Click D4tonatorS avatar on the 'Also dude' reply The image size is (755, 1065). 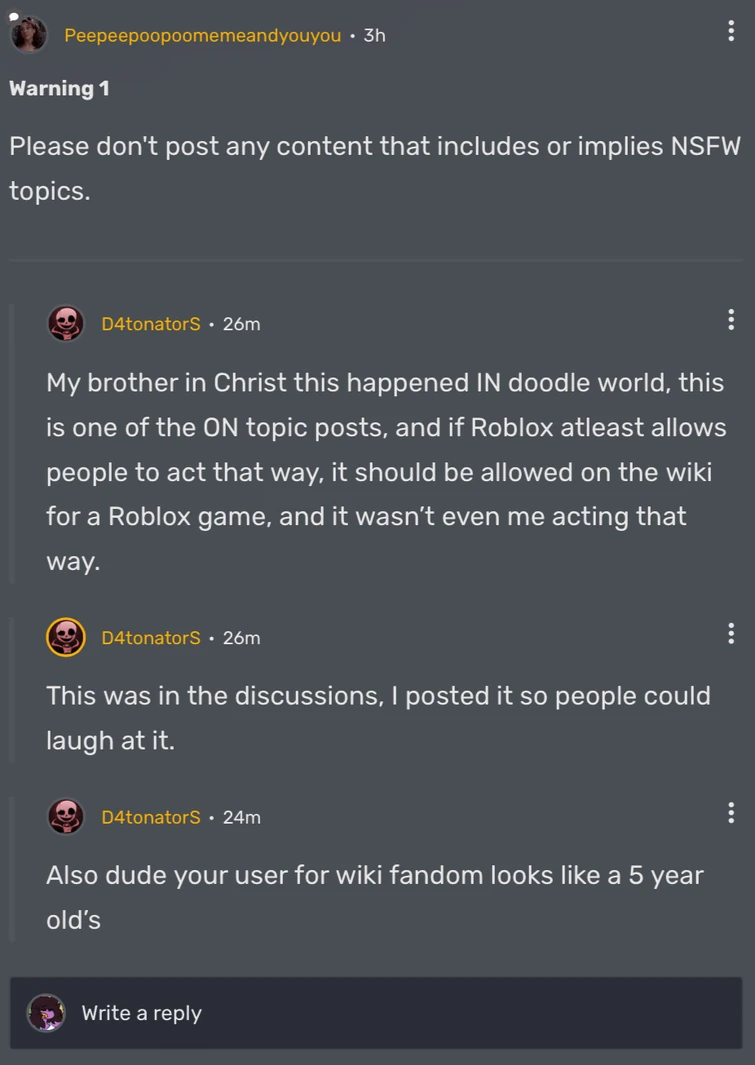66,817
